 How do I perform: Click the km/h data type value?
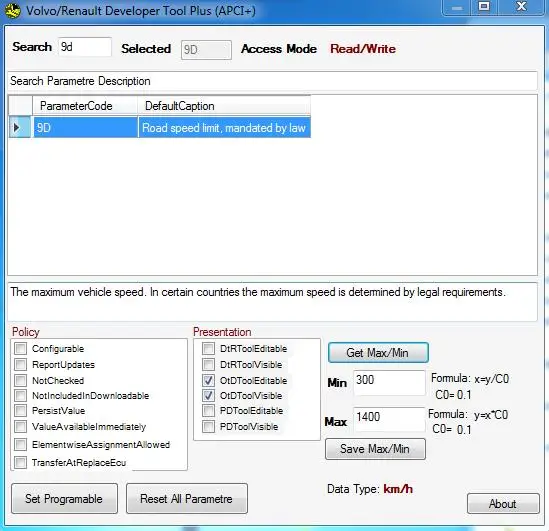[398, 489]
